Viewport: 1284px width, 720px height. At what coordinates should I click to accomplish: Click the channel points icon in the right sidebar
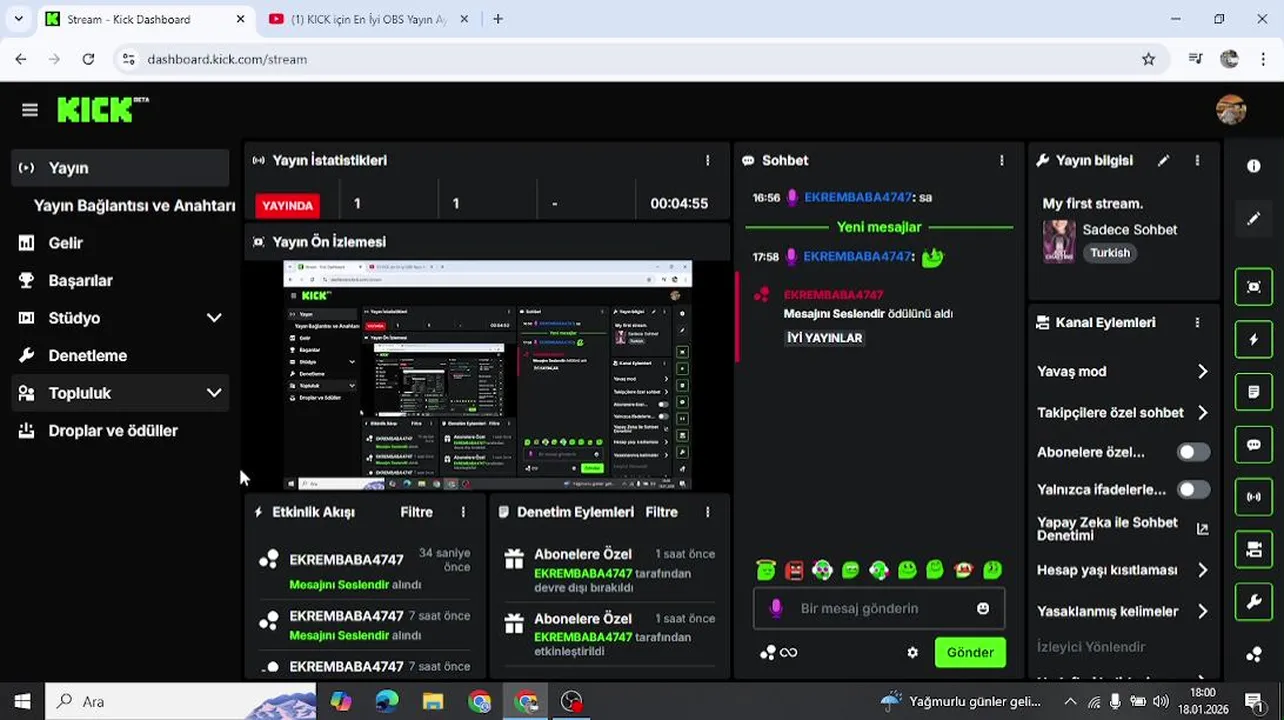pyautogui.click(x=1254, y=655)
